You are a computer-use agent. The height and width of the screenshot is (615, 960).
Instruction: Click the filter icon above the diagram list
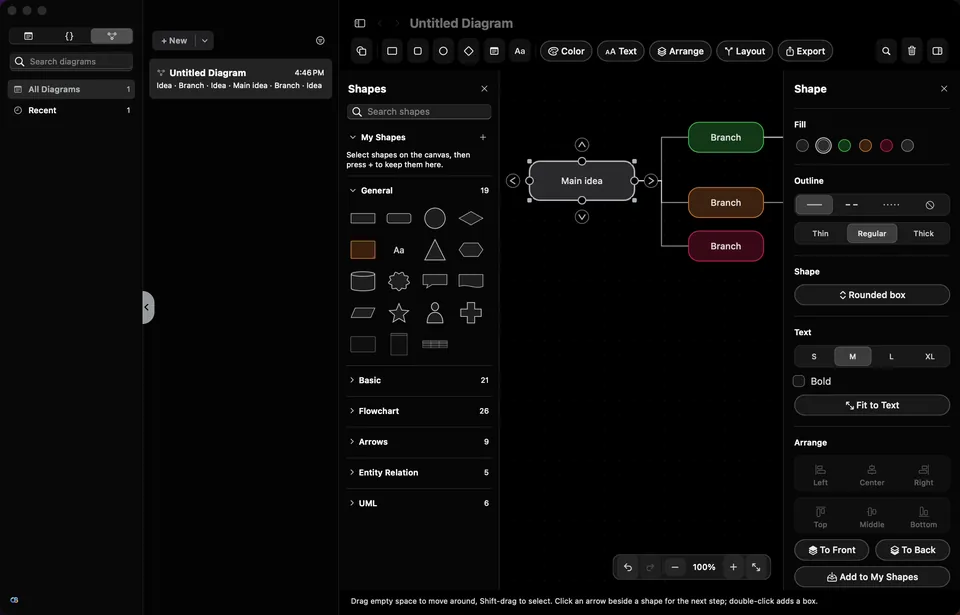coord(320,40)
